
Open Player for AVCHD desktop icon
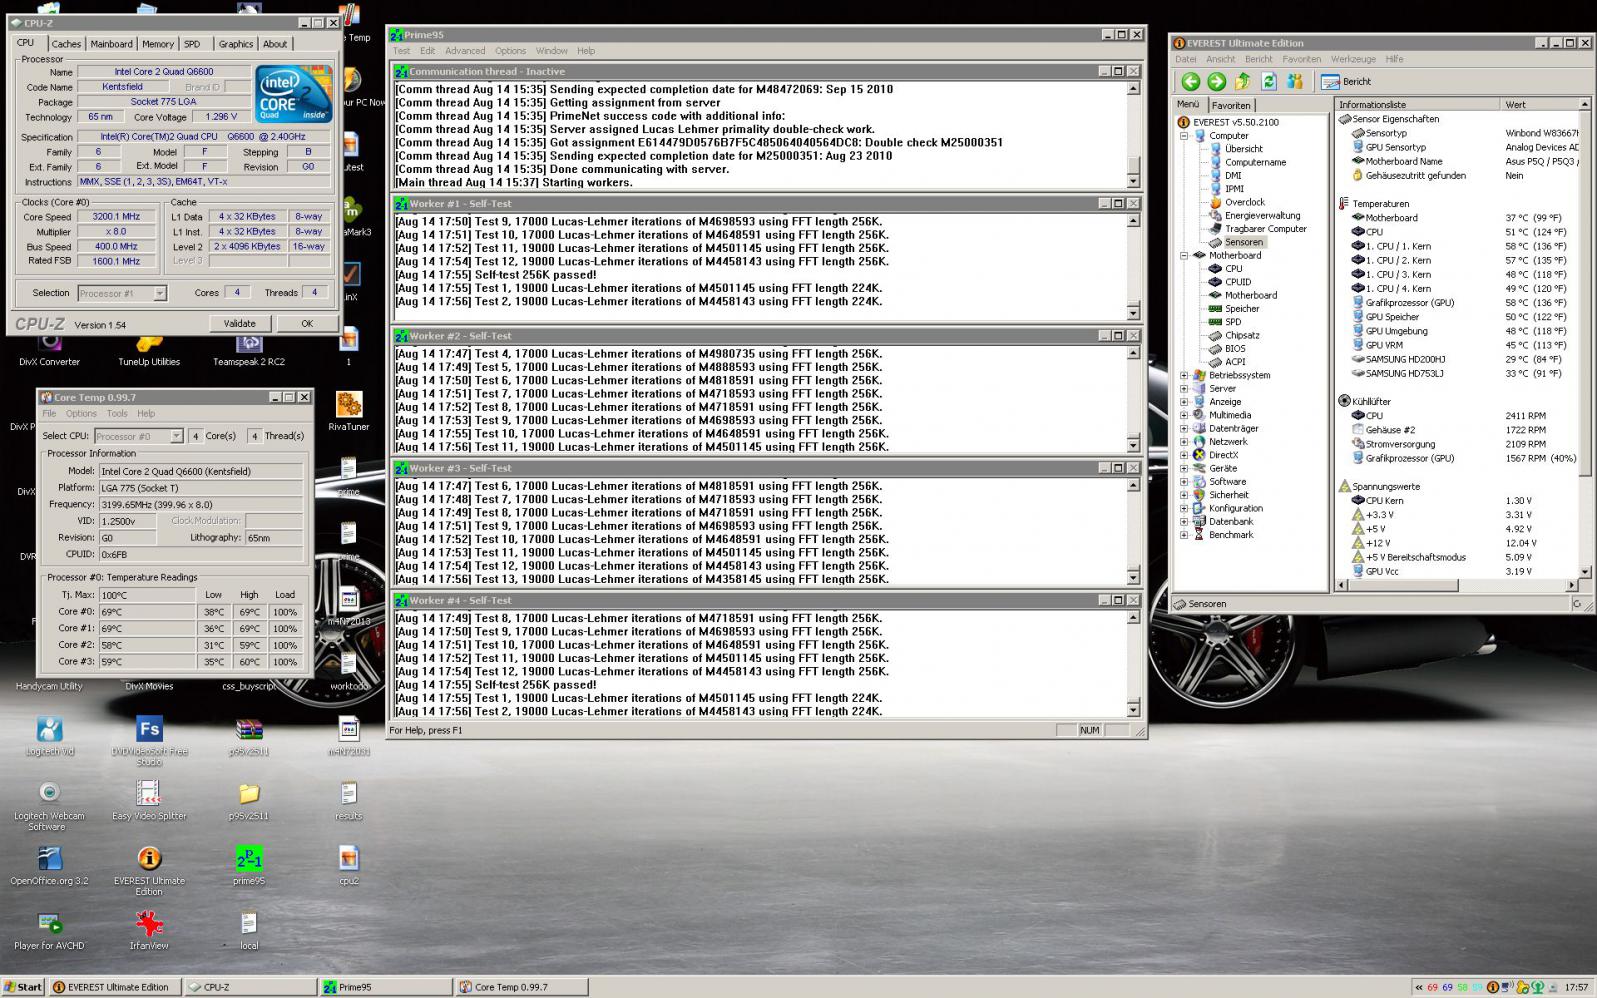(x=49, y=931)
